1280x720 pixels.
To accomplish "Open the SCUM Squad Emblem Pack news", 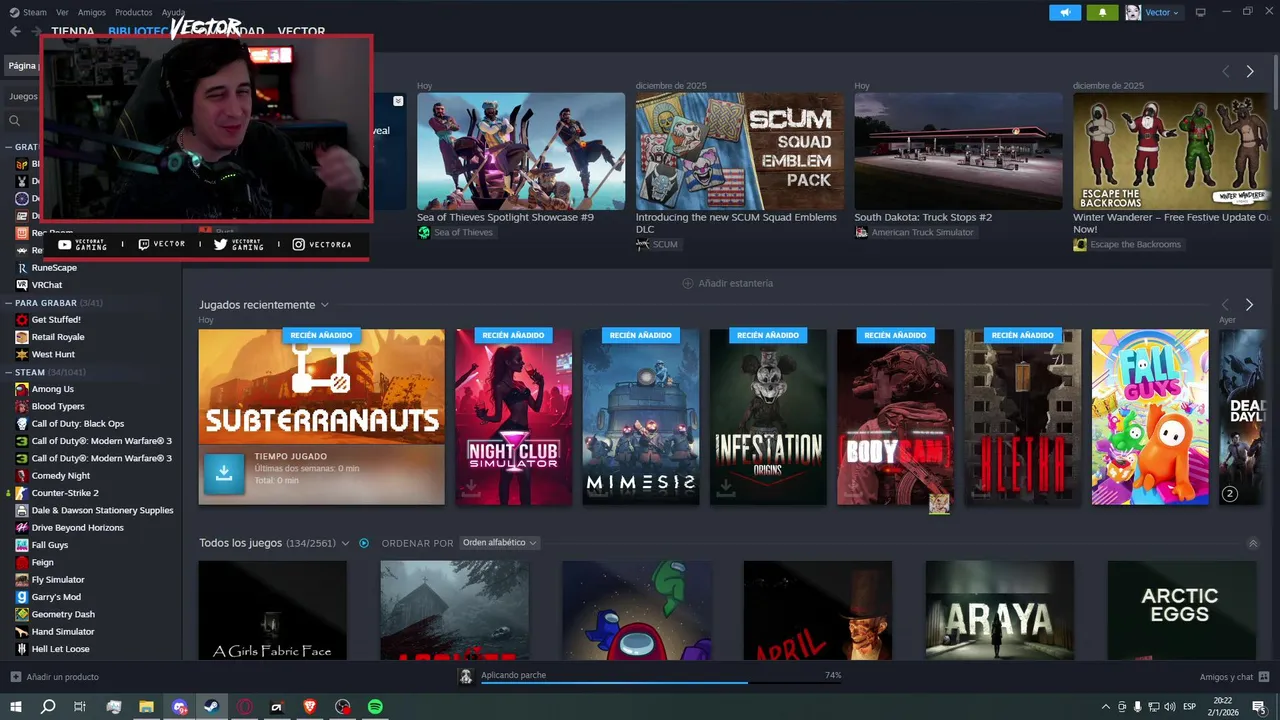I will pos(739,151).
